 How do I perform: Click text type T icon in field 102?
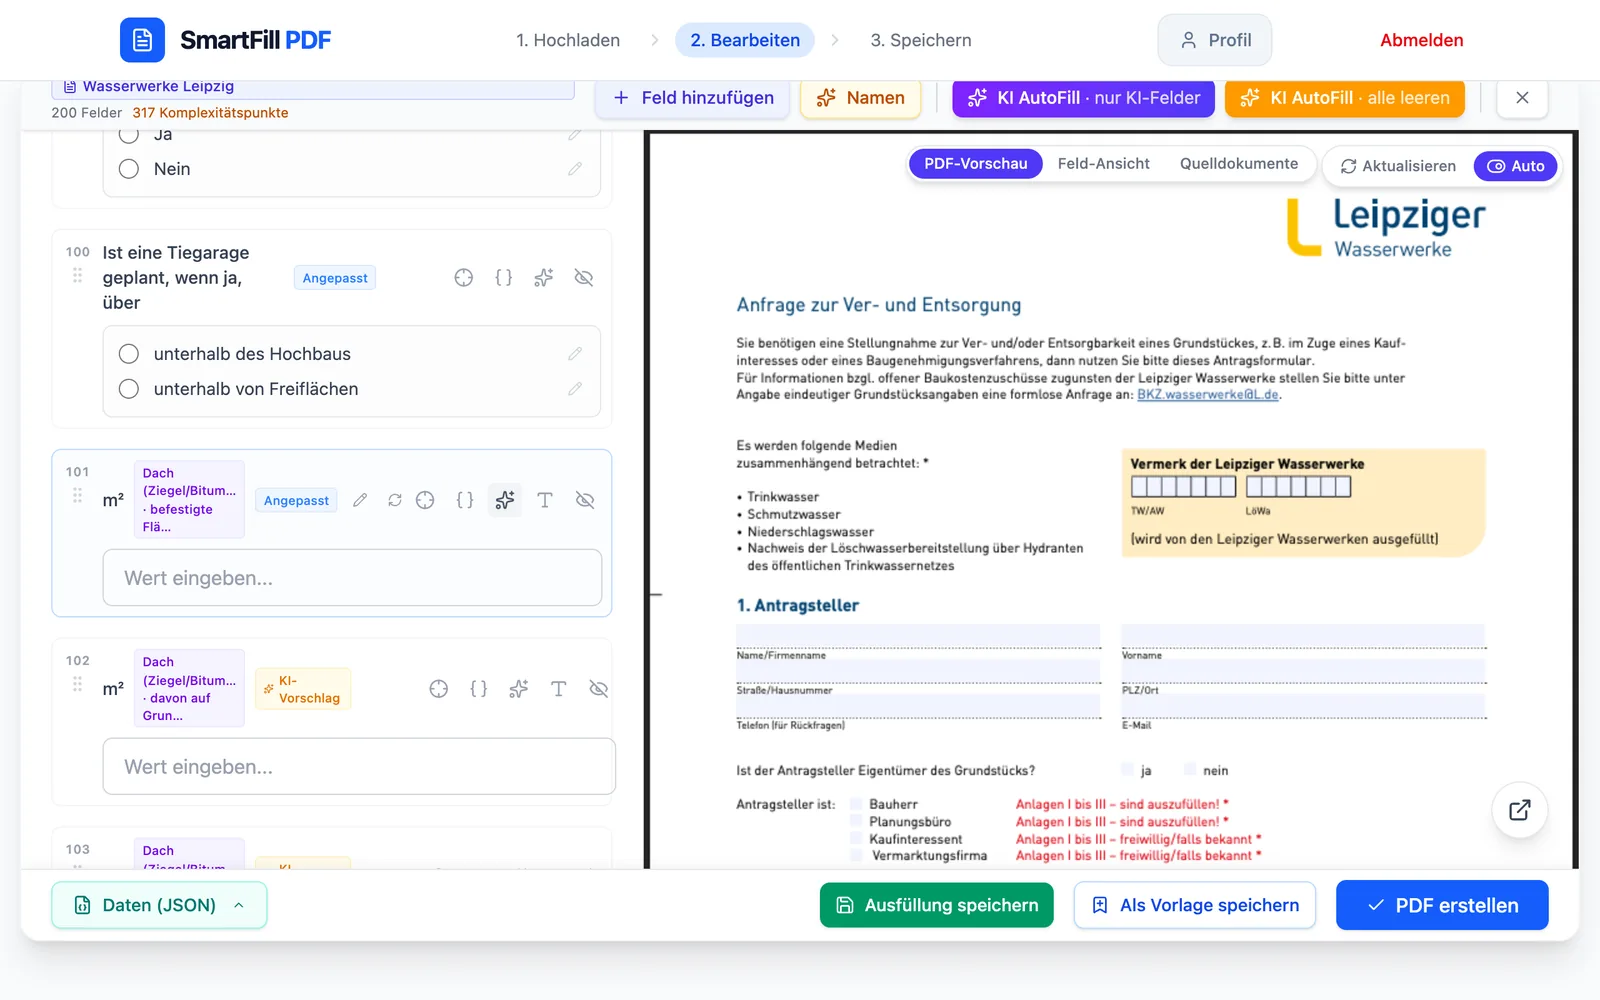click(558, 689)
